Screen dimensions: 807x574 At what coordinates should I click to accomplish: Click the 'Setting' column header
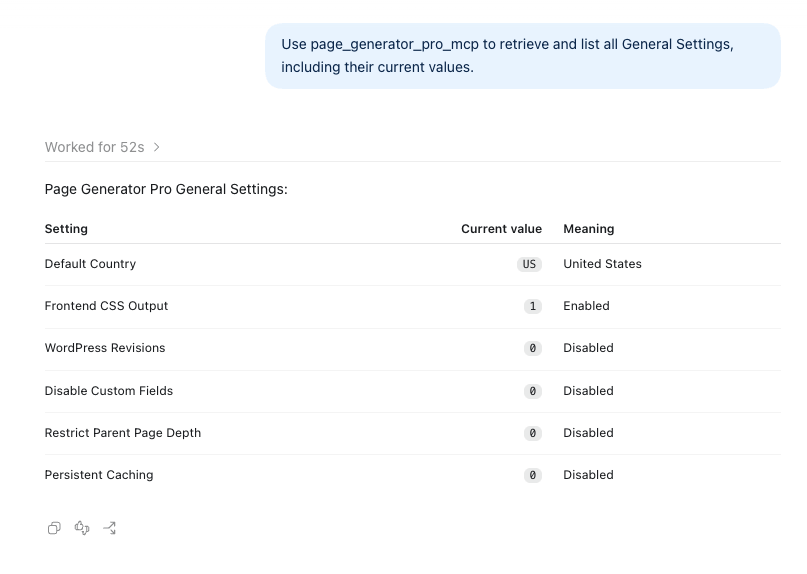[66, 229]
